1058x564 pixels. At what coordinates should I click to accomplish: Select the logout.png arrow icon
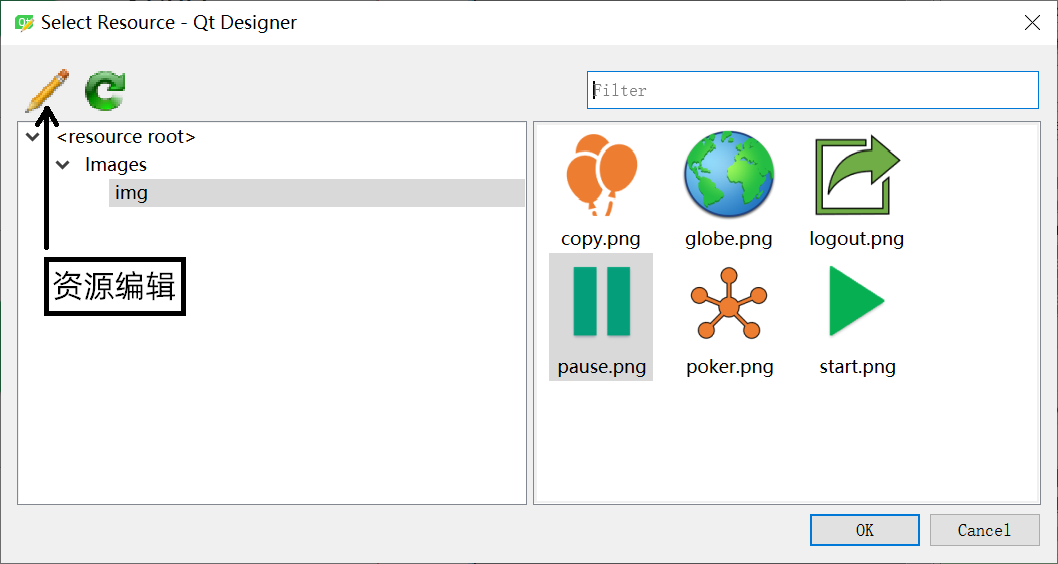857,175
